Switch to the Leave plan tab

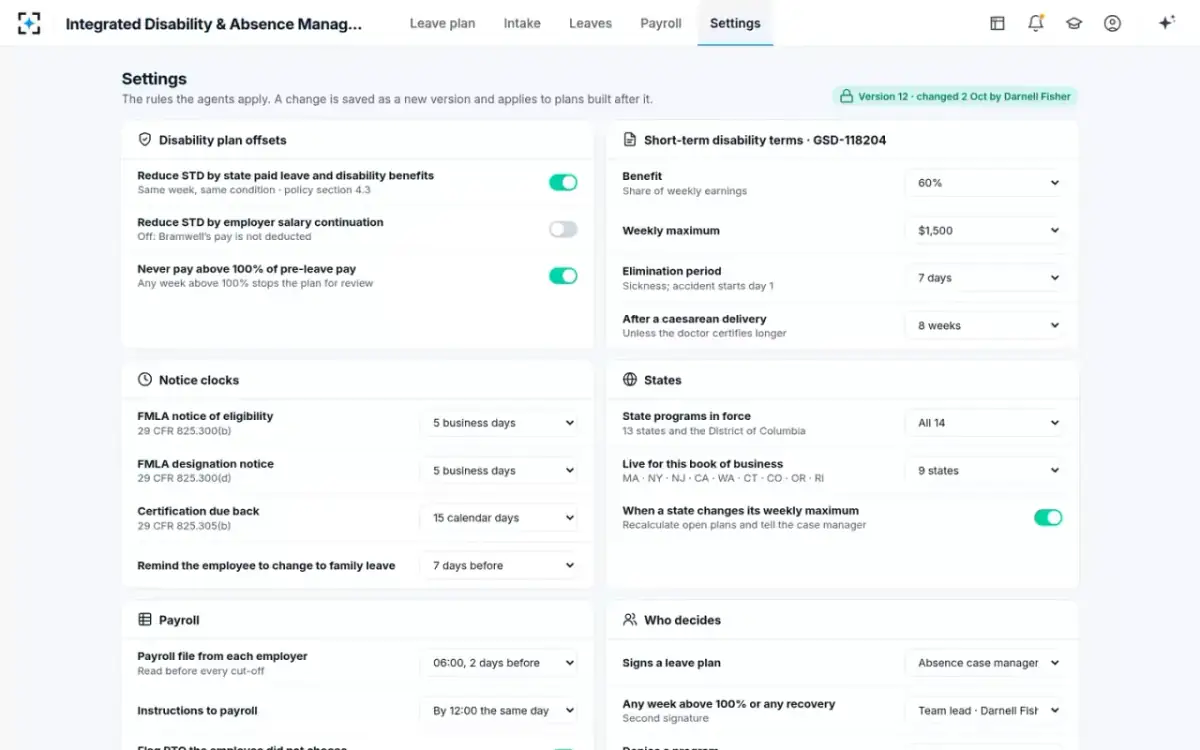click(x=442, y=23)
